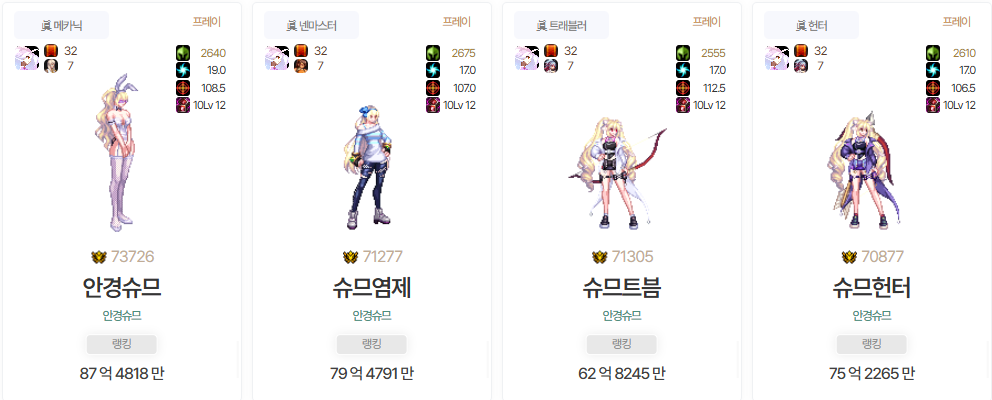Select the 헌터 class tag

tap(812, 25)
